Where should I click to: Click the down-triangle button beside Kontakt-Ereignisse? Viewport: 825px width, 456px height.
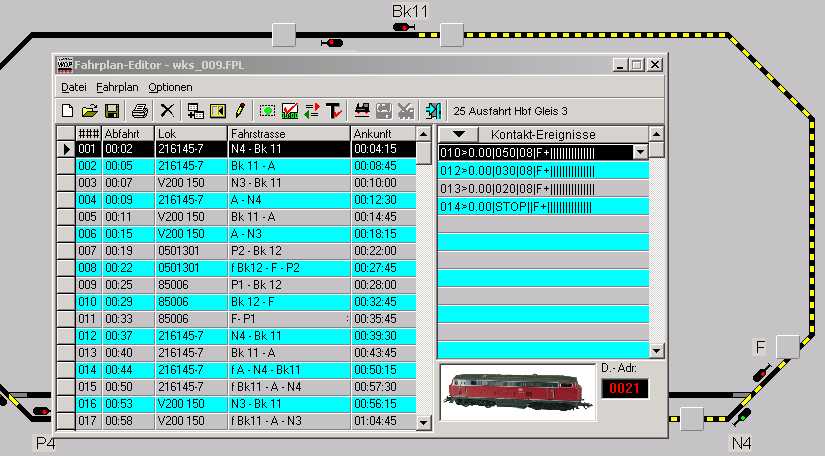[x=458, y=134]
